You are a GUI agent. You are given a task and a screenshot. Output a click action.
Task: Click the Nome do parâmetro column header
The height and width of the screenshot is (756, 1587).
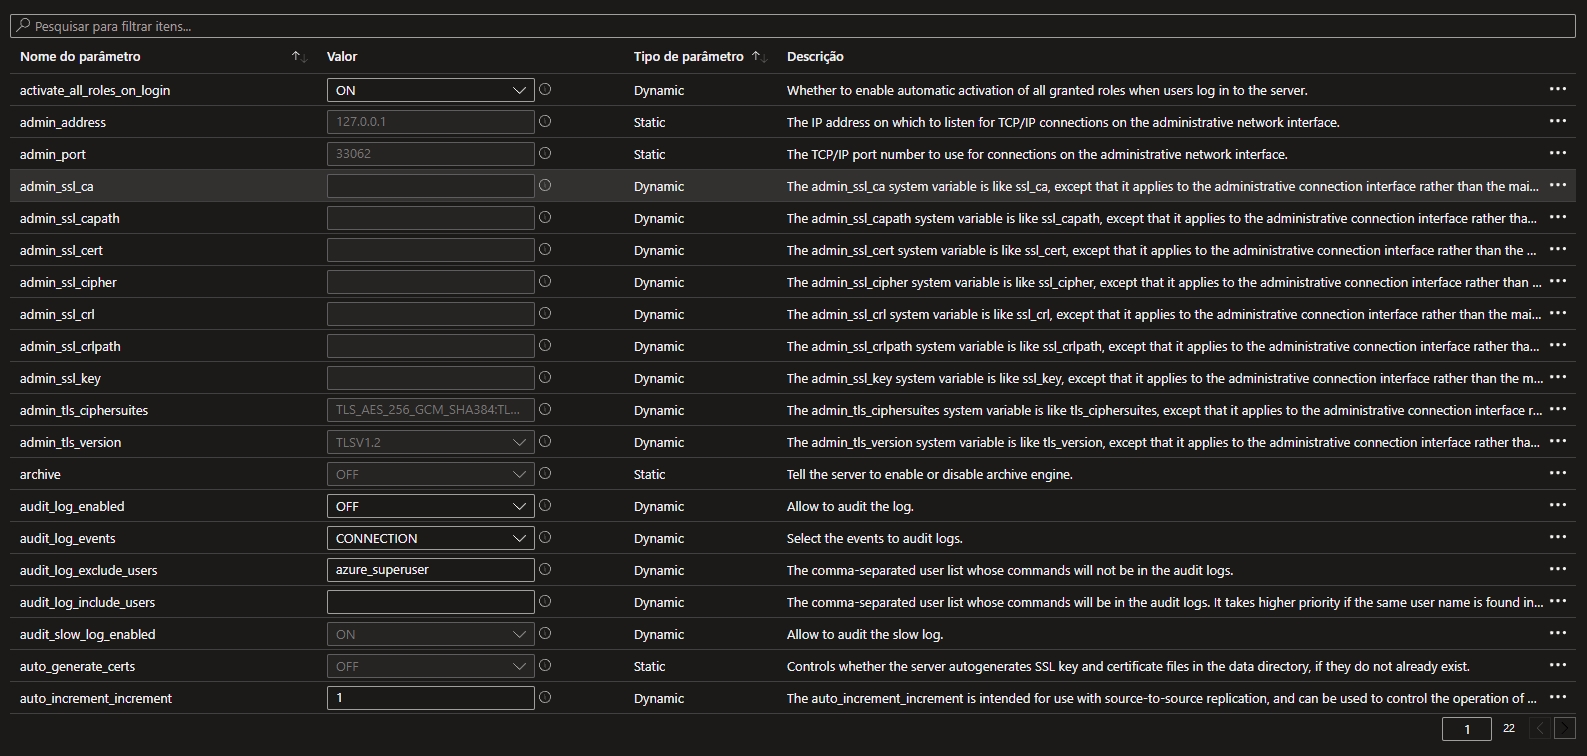point(80,57)
